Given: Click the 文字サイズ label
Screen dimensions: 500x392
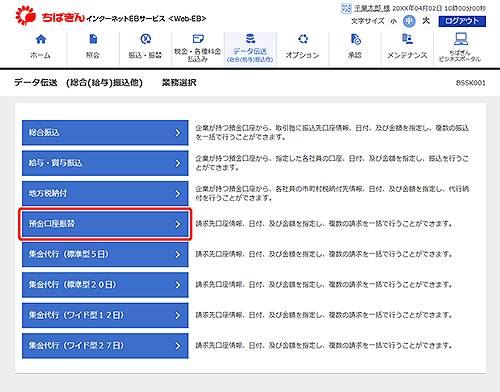Looking at the screenshot, I should [368, 21].
